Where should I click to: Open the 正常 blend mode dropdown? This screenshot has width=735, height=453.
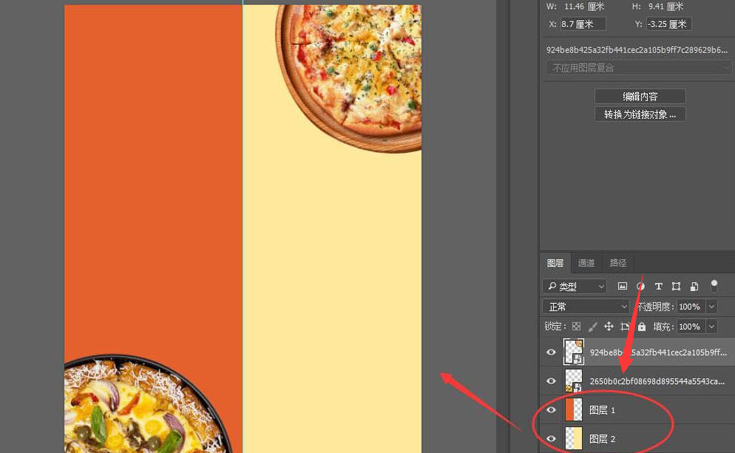[585, 307]
